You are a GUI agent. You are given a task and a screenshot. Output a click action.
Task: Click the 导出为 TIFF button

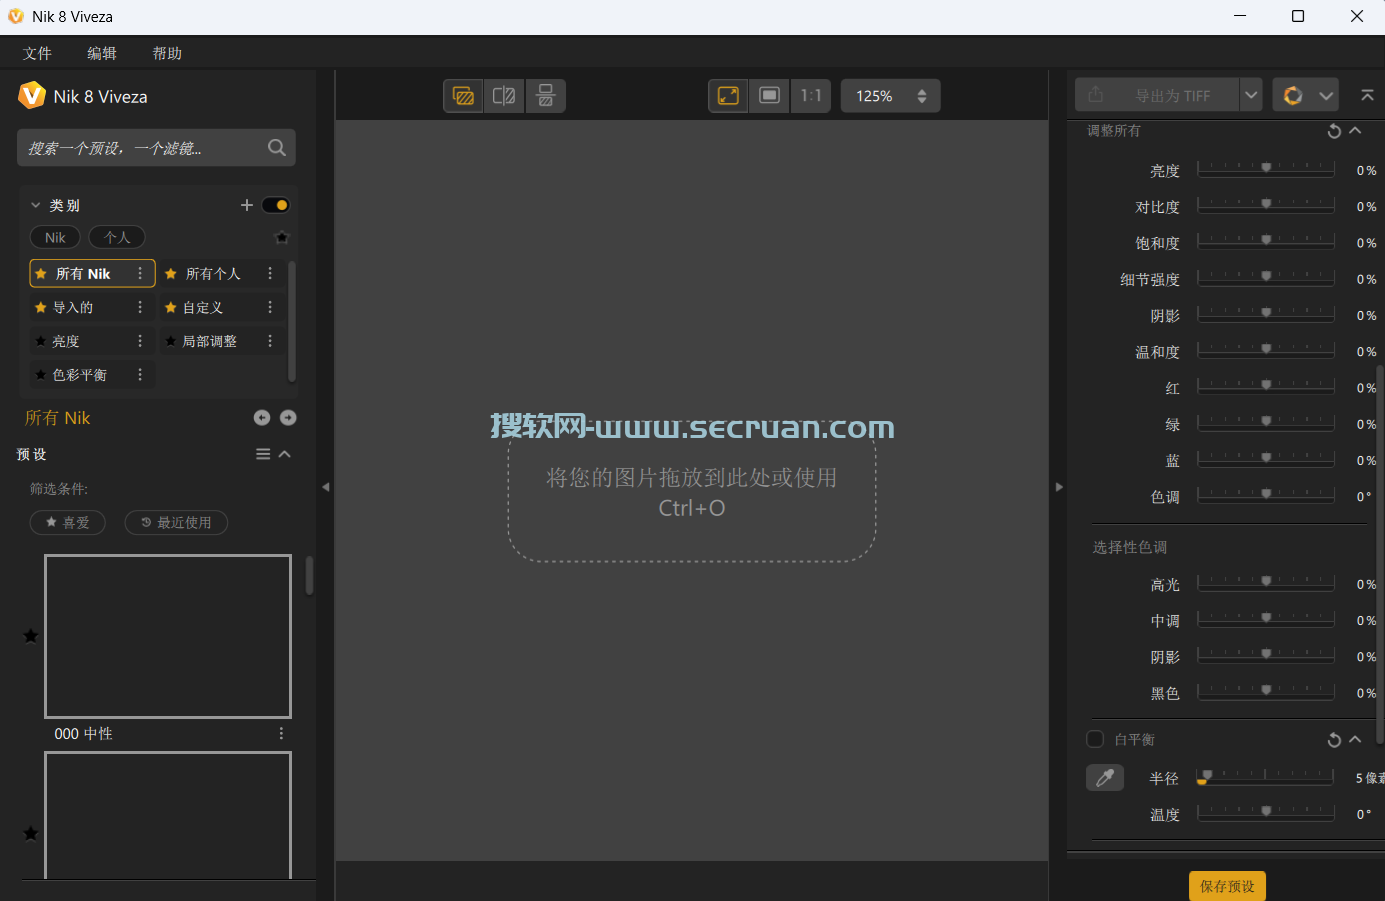(1157, 95)
